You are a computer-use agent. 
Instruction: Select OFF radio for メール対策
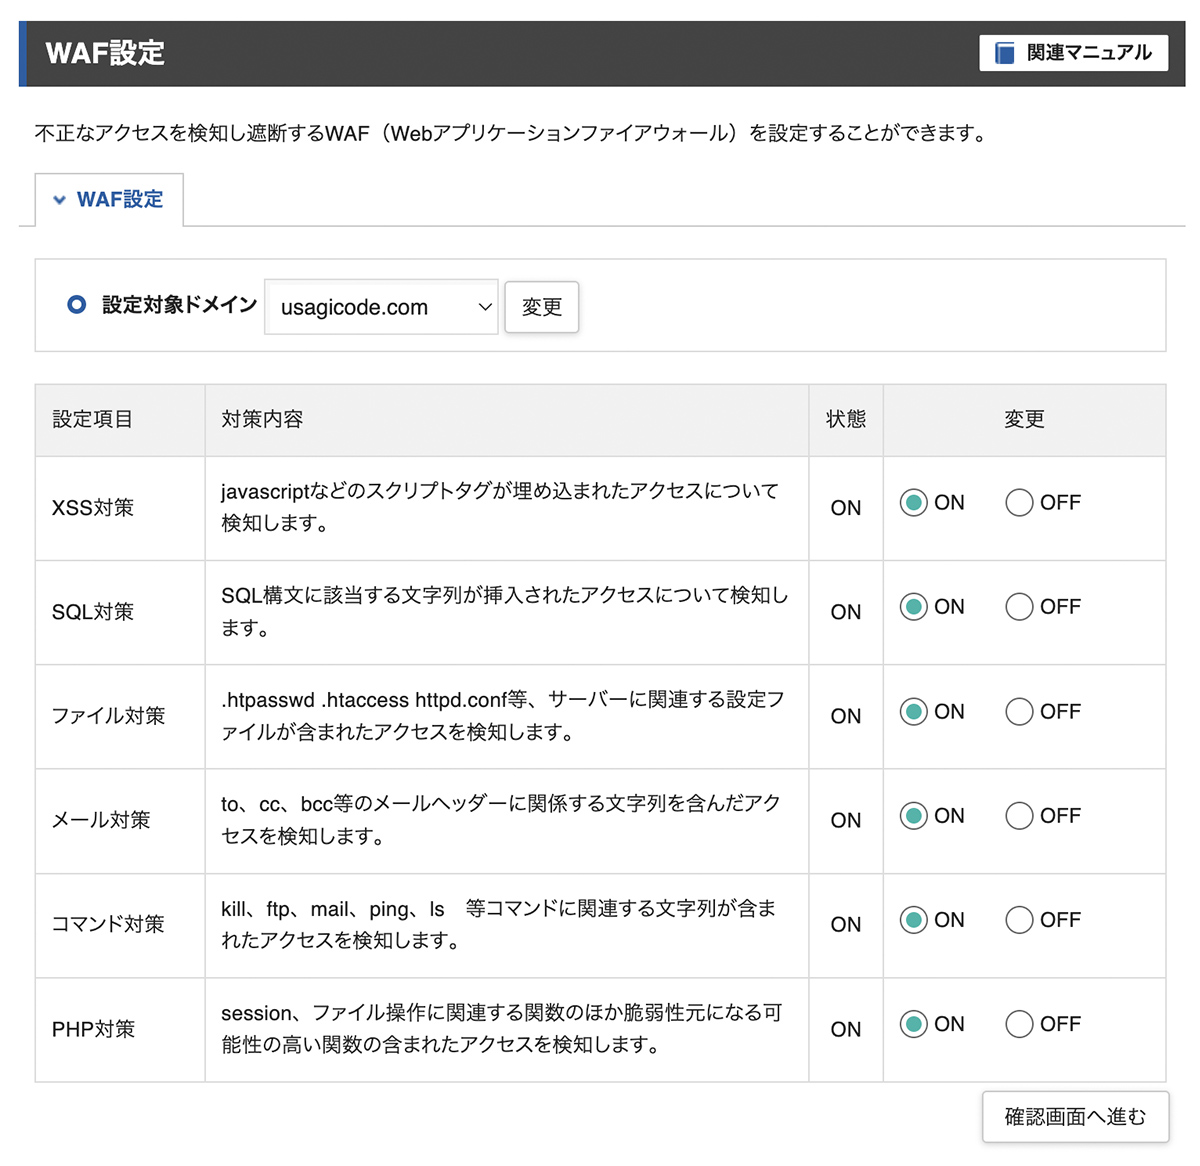point(1019,815)
